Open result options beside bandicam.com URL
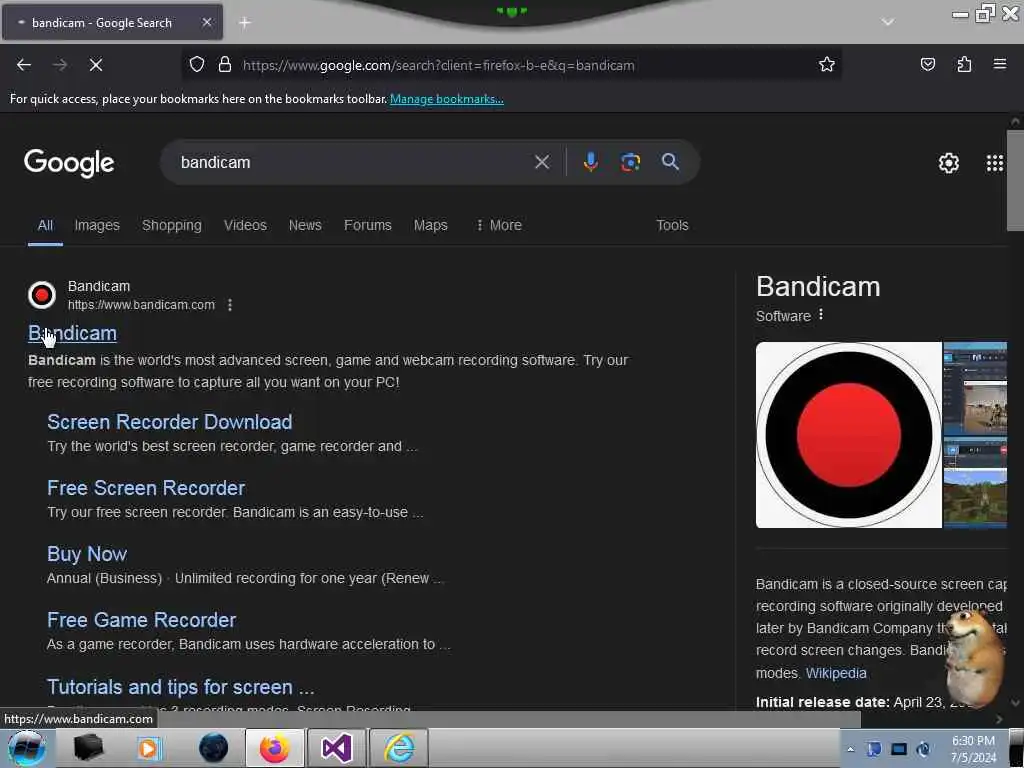The height and width of the screenshot is (768, 1024). tap(229, 305)
